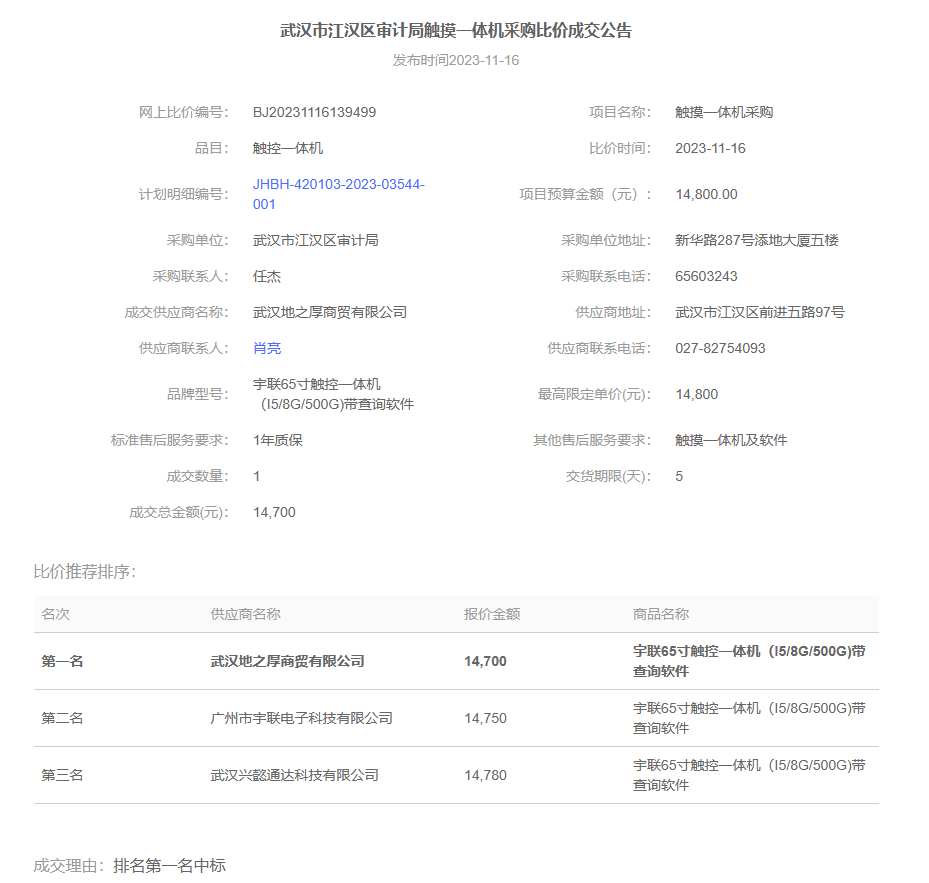
Task: Click the 排名第一名中标 deal reason text
Action: pos(169,865)
